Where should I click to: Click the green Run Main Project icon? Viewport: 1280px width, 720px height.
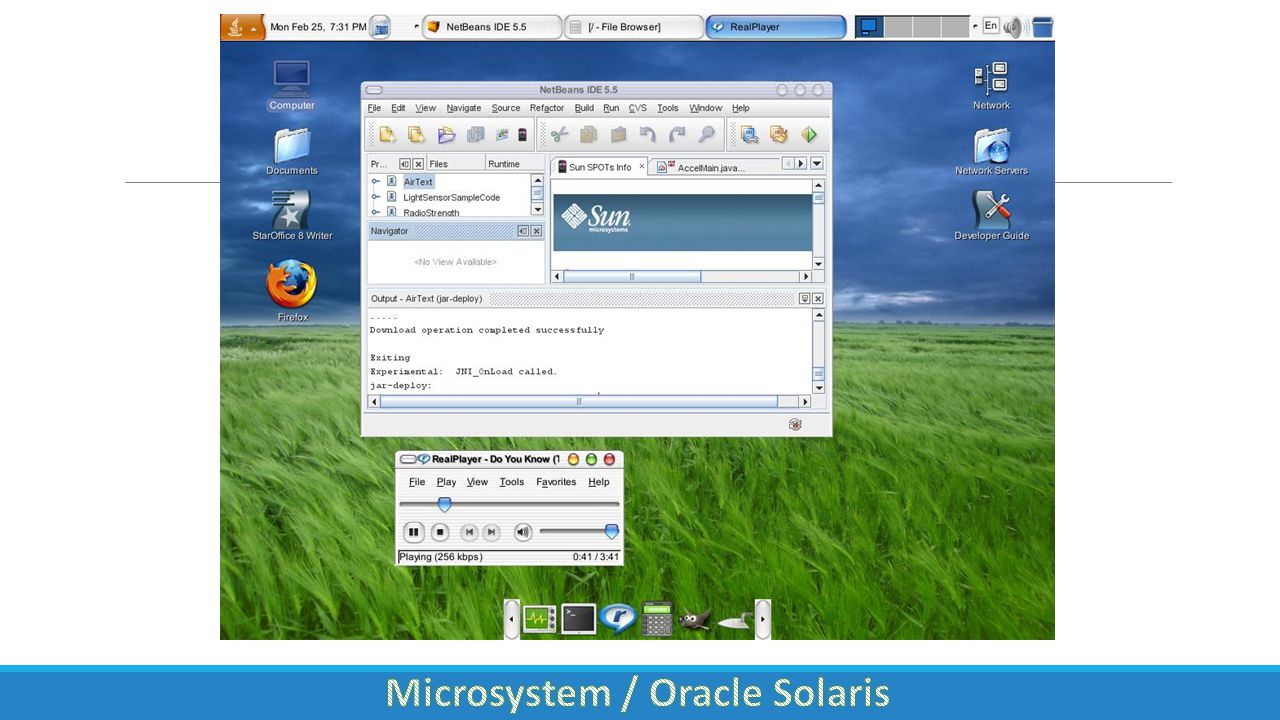pyautogui.click(x=809, y=135)
